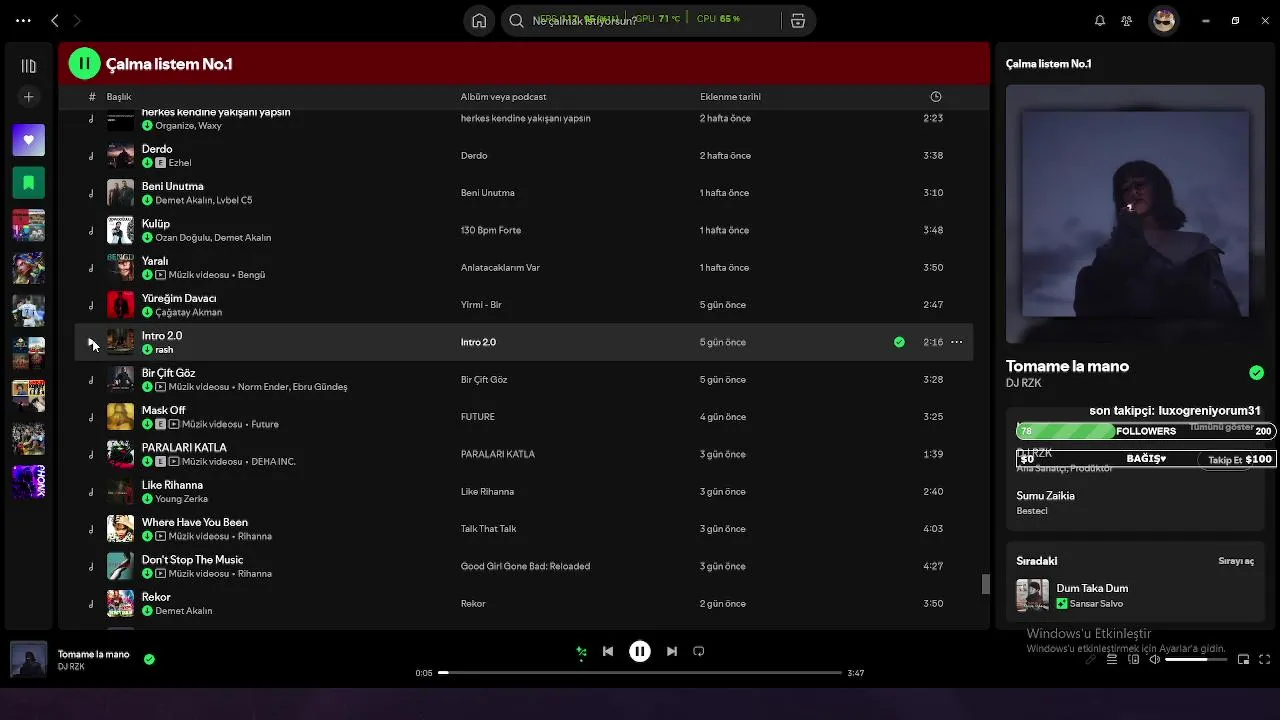Viewport: 1280px width, 720px height.
Task: Create new playlist with plus icon
Action: tap(28, 97)
